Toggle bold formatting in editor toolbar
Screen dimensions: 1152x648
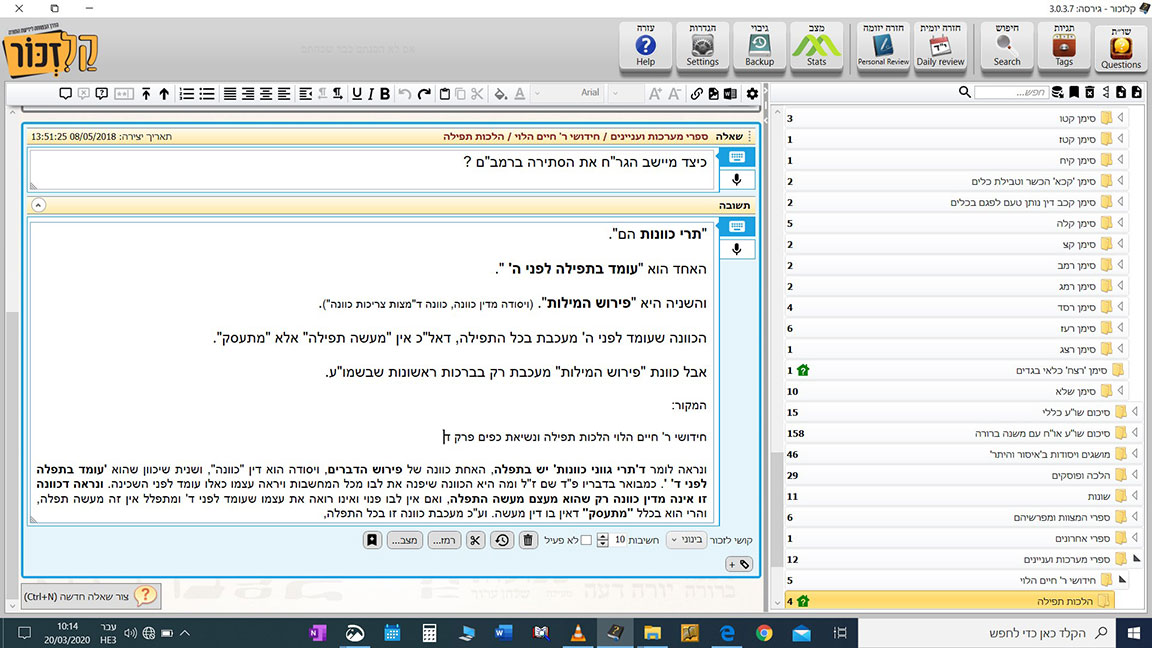coord(385,93)
